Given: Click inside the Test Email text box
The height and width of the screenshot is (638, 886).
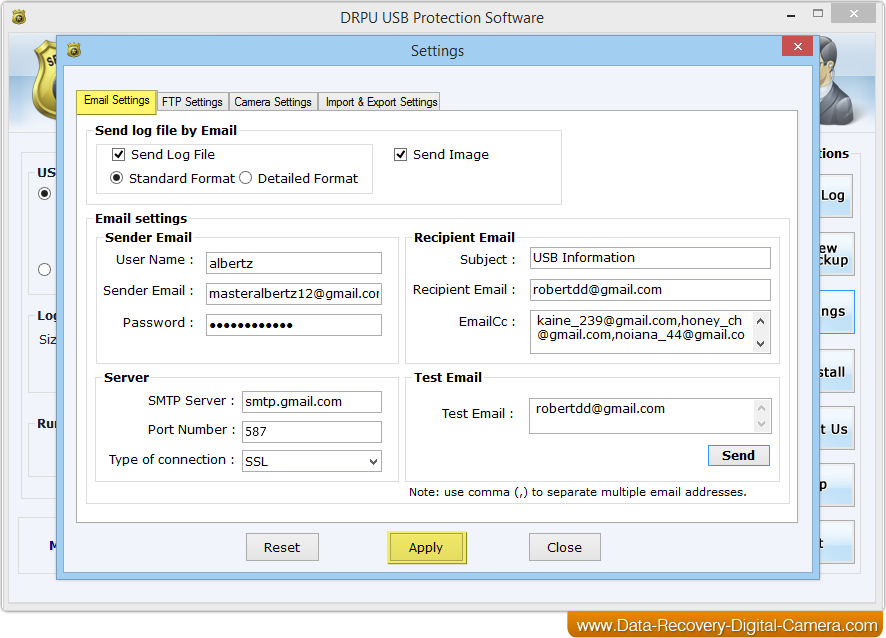Looking at the screenshot, I should [x=641, y=416].
